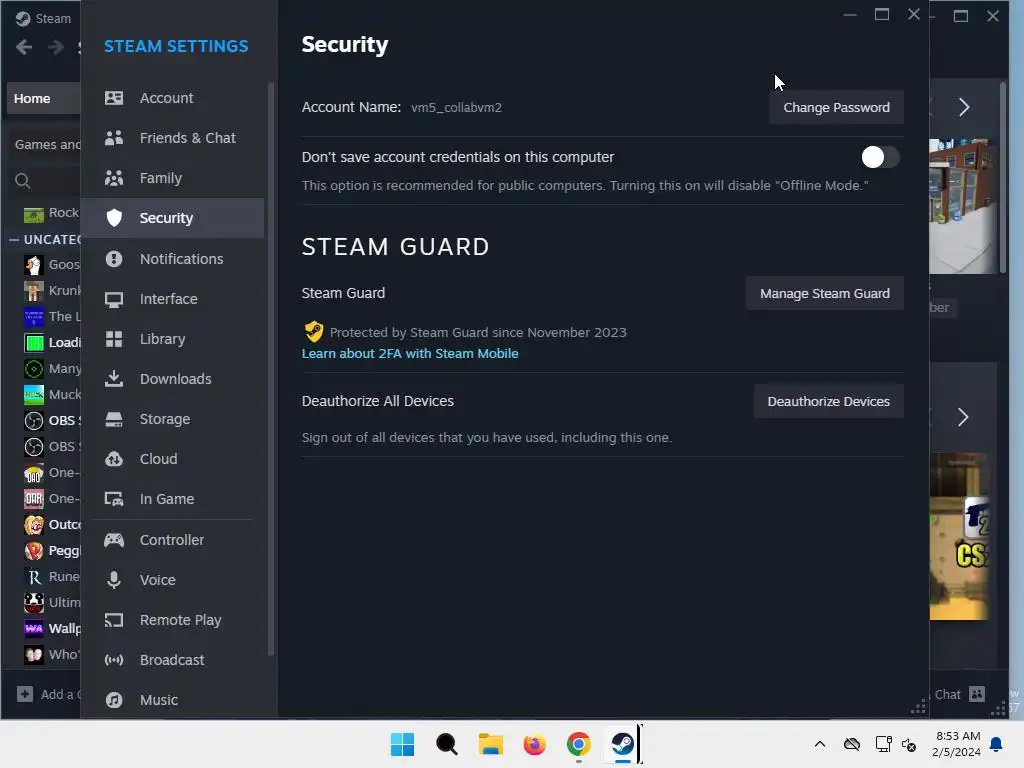Screen dimensions: 1024x768
Task: Select the OBS Studio entry below Muck
Action: 52,420
